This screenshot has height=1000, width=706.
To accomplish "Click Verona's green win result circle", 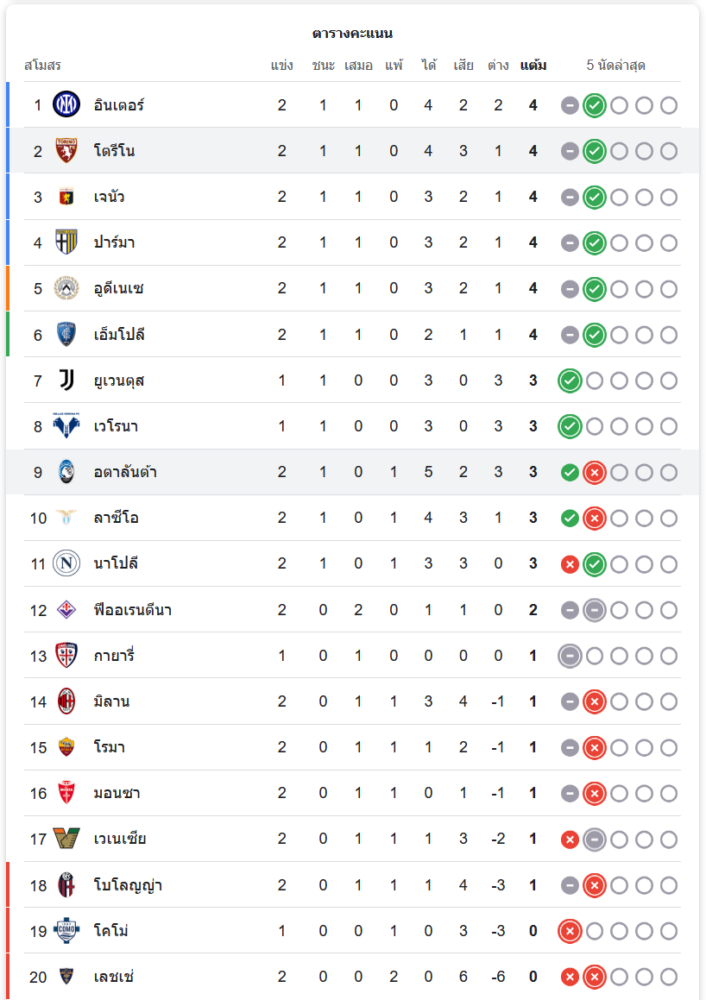I will (x=570, y=426).
